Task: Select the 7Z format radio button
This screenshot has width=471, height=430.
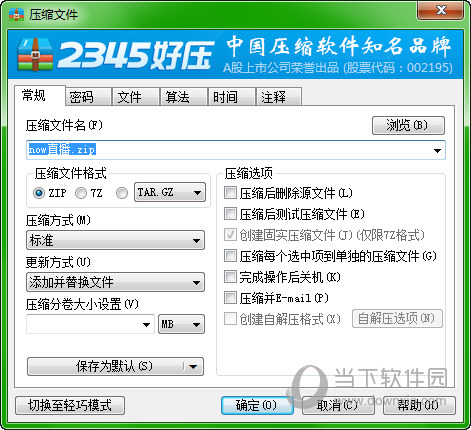Action: coord(81,193)
